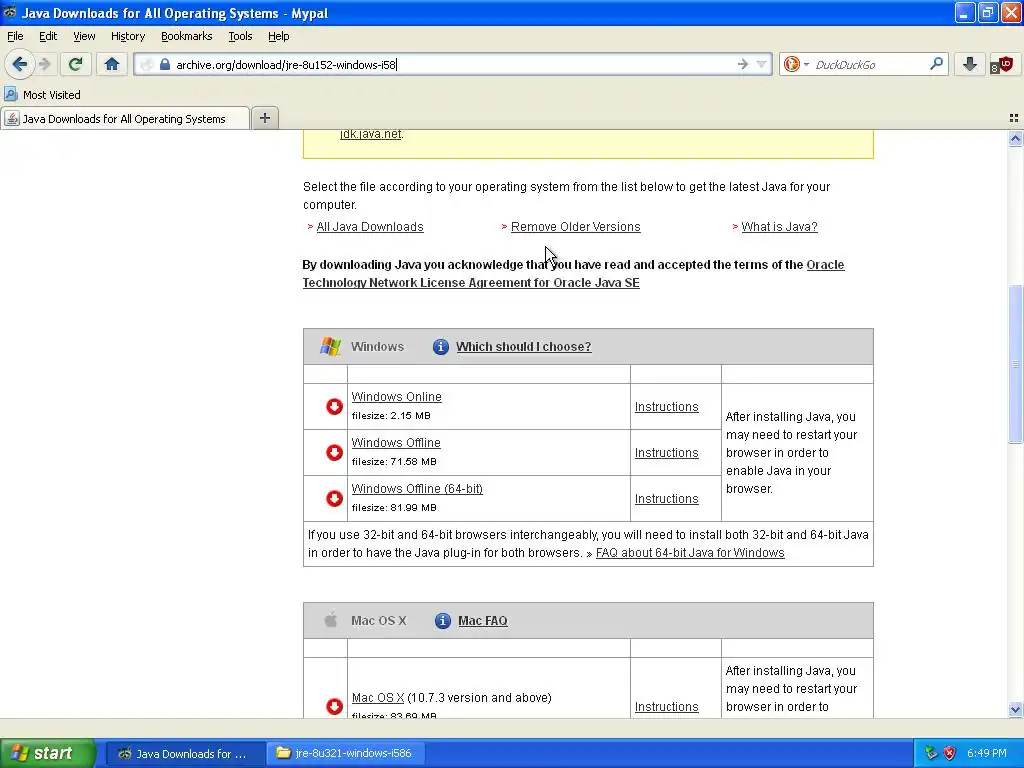Click the list all tabs icon
The height and width of the screenshot is (768, 1024).
pyautogui.click(x=1014, y=118)
